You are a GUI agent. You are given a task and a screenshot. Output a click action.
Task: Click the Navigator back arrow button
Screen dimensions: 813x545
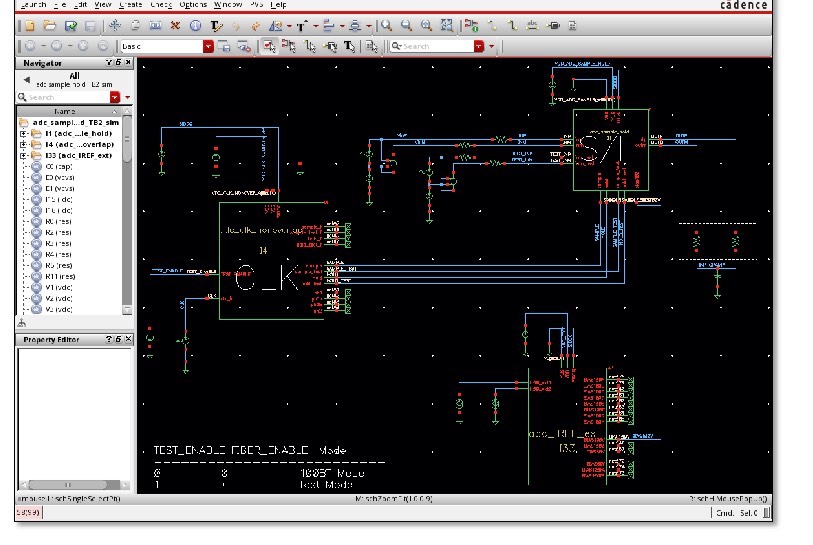point(26,79)
